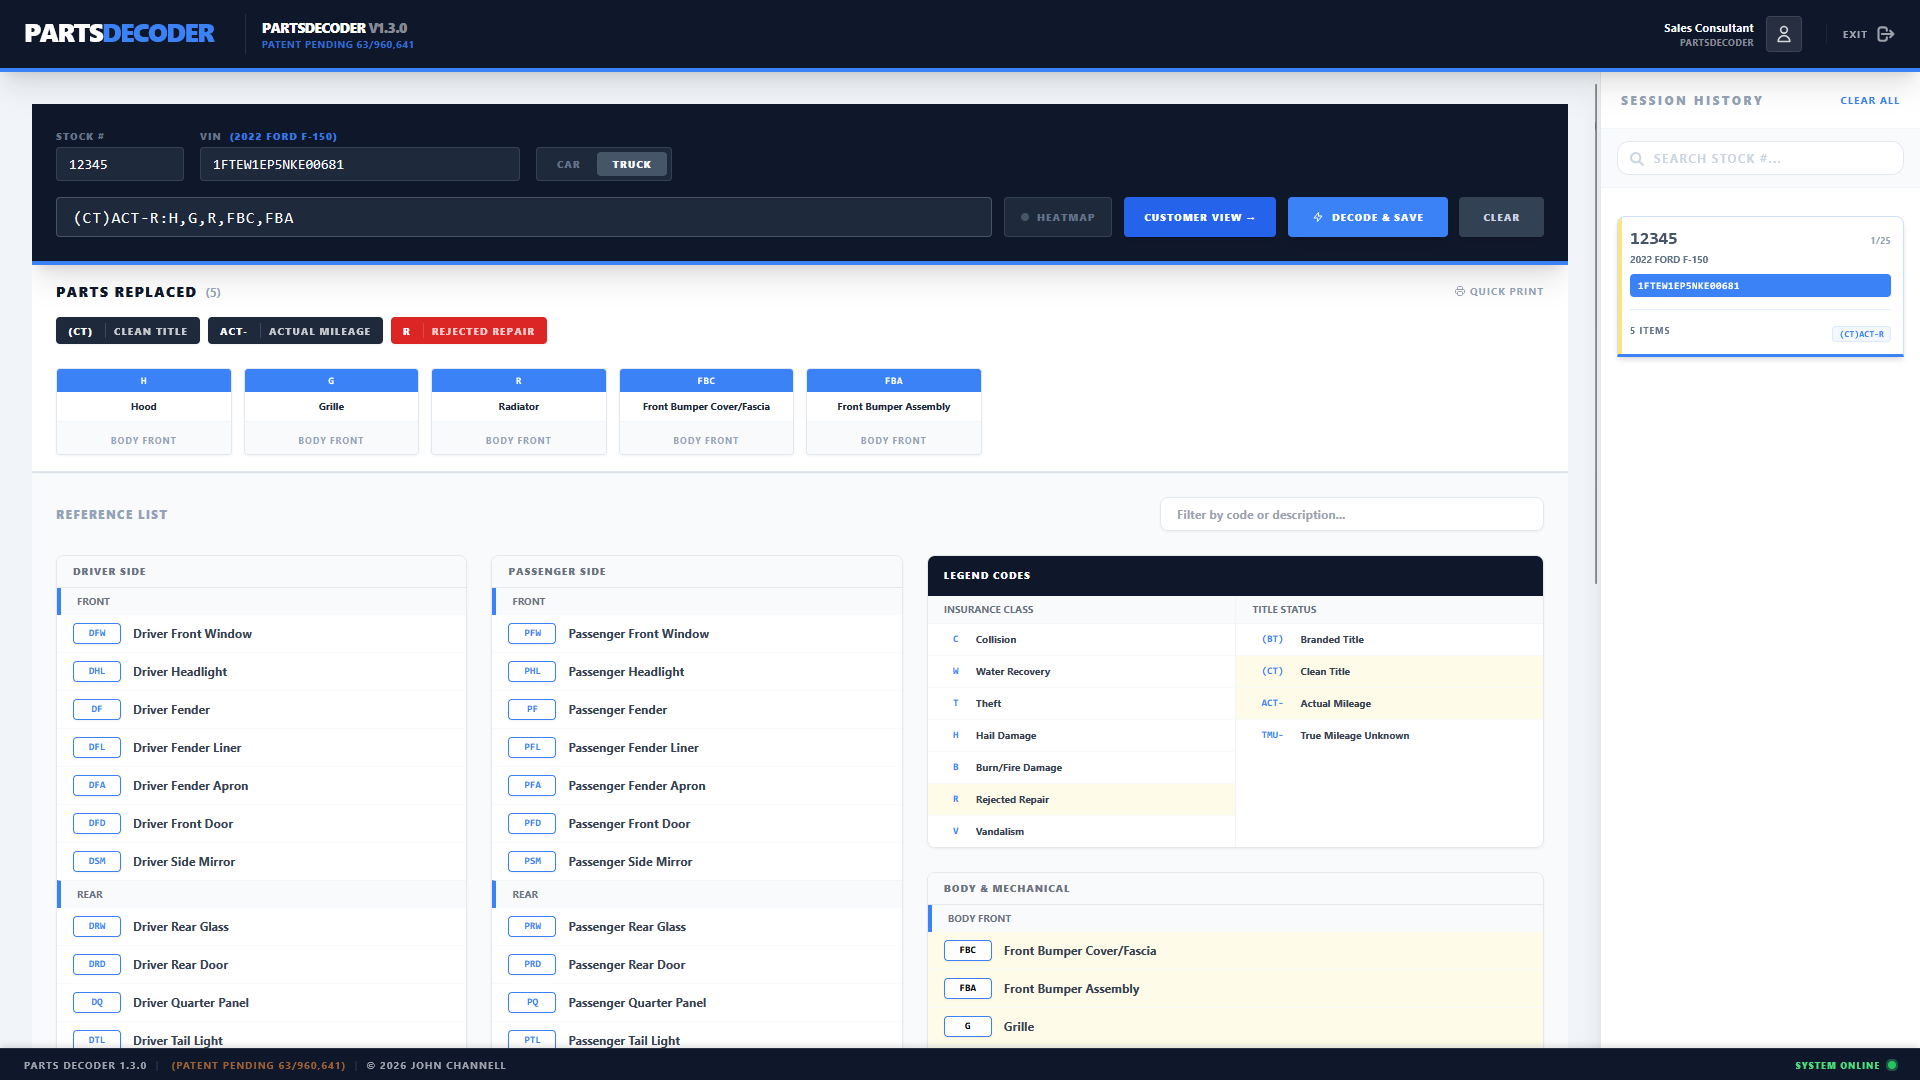
Task: Switch vehicle type to CAR
Action: [x=568, y=163]
